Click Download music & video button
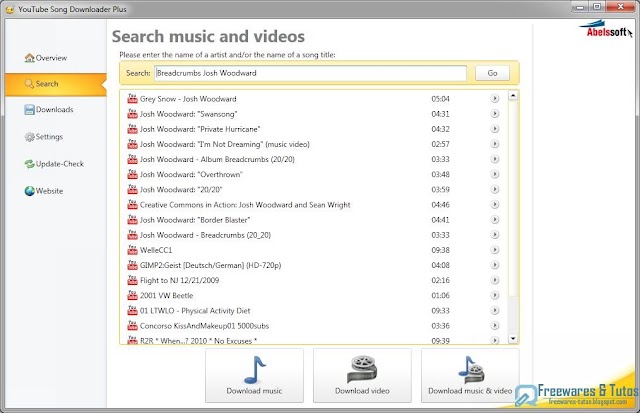Image resolution: width=640 pixels, height=413 pixels. [470, 375]
